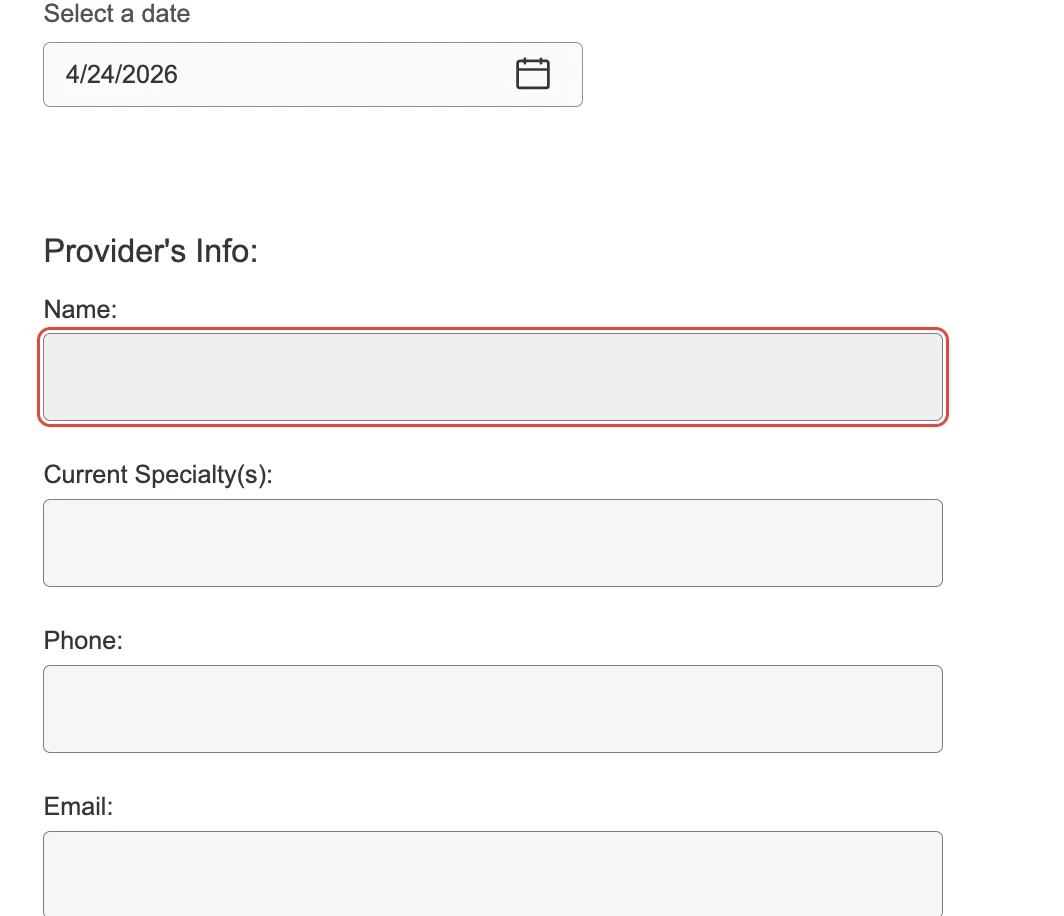The height and width of the screenshot is (916, 1064).
Task: Click the "Select a date" label
Action: coord(117,14)
